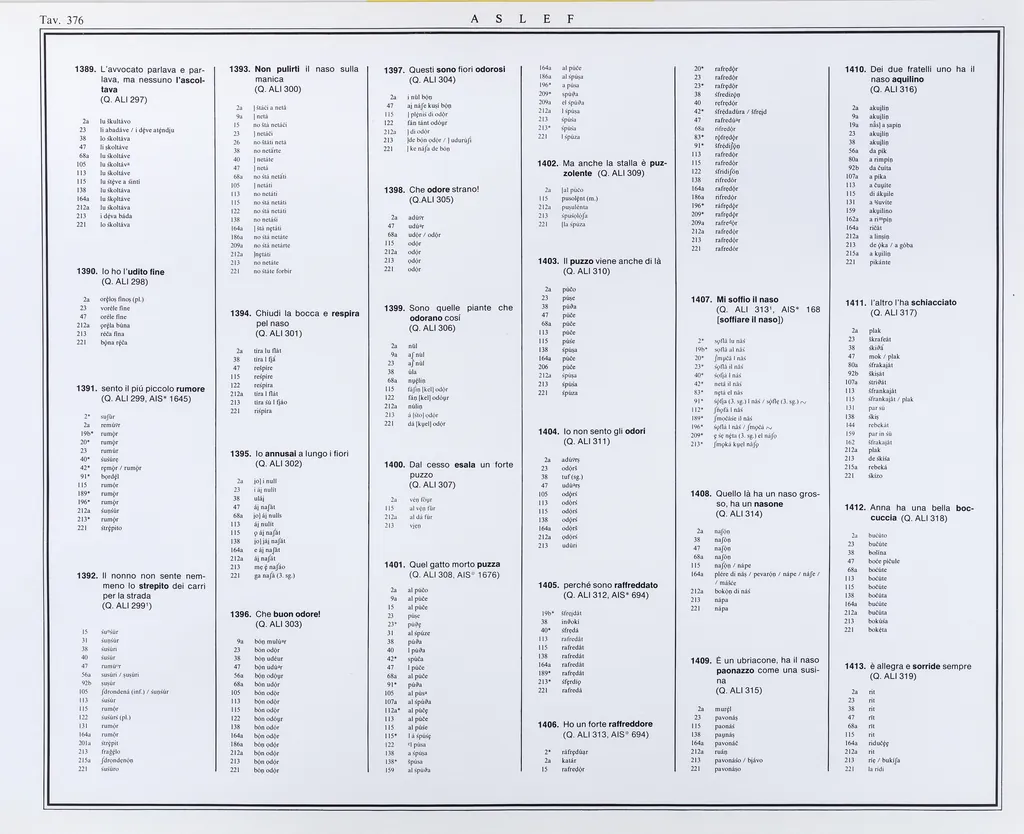Click the page label 'Tav. 376'
The image size is (1024, 834).
(x=61, y=18)
